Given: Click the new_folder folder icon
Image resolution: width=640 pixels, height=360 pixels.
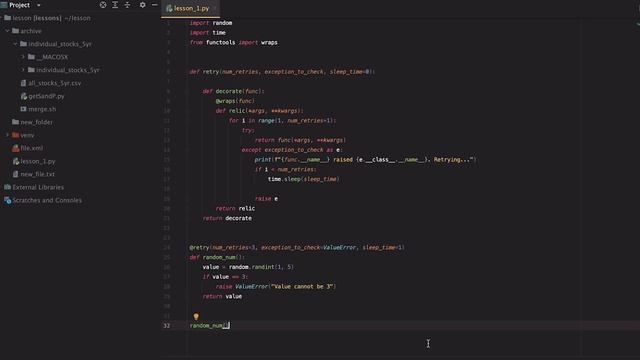Looking at the screenshot, I should pyautogui.click(x=16, y=122).
